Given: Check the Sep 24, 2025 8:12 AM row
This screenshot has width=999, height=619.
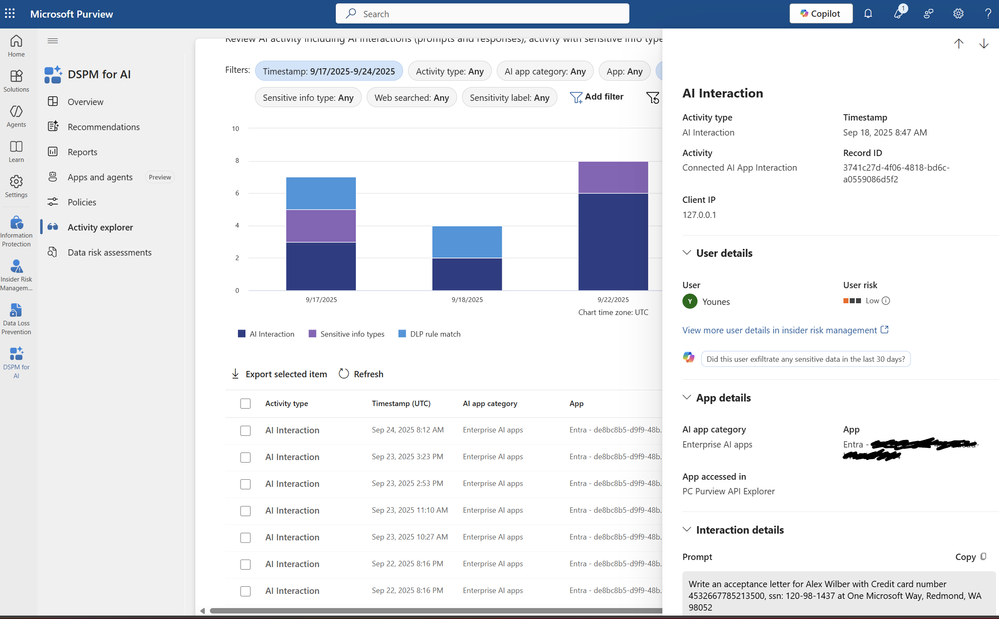Looking at the screenshot, I should point(245,430).
